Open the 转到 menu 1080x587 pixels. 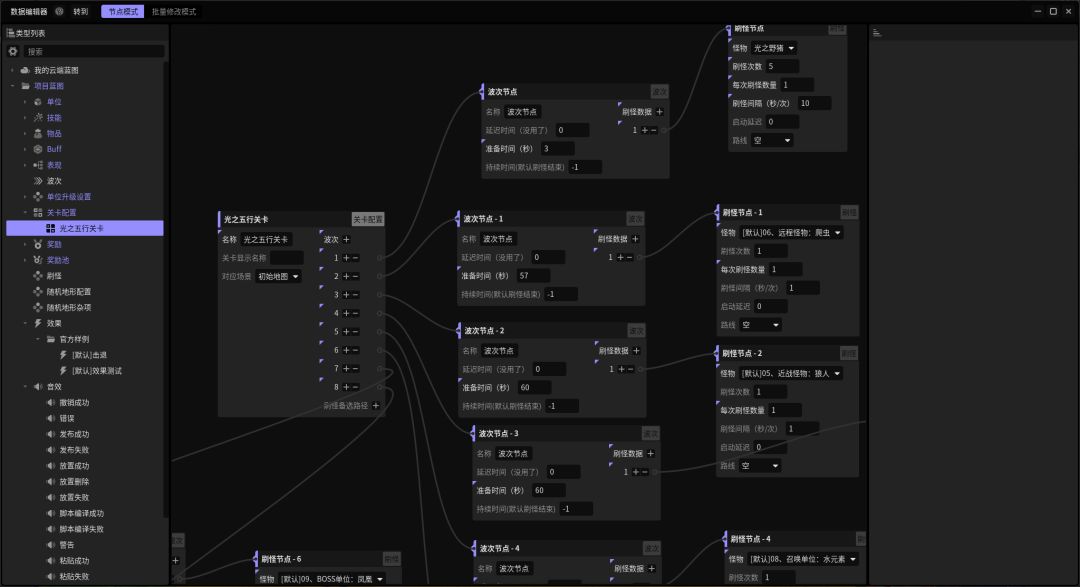(81, 12)
